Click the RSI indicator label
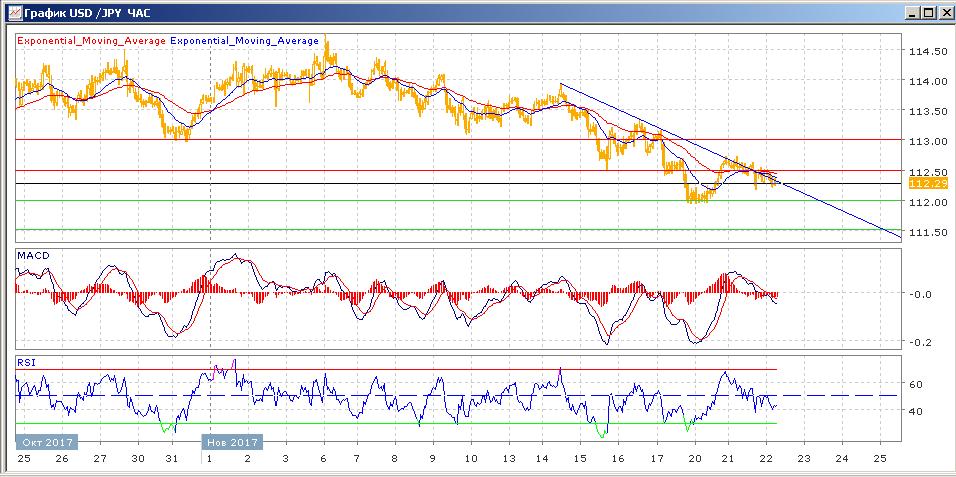Image resolution: width=956 pixels, height=477 pixels. [x=25, y=361]
